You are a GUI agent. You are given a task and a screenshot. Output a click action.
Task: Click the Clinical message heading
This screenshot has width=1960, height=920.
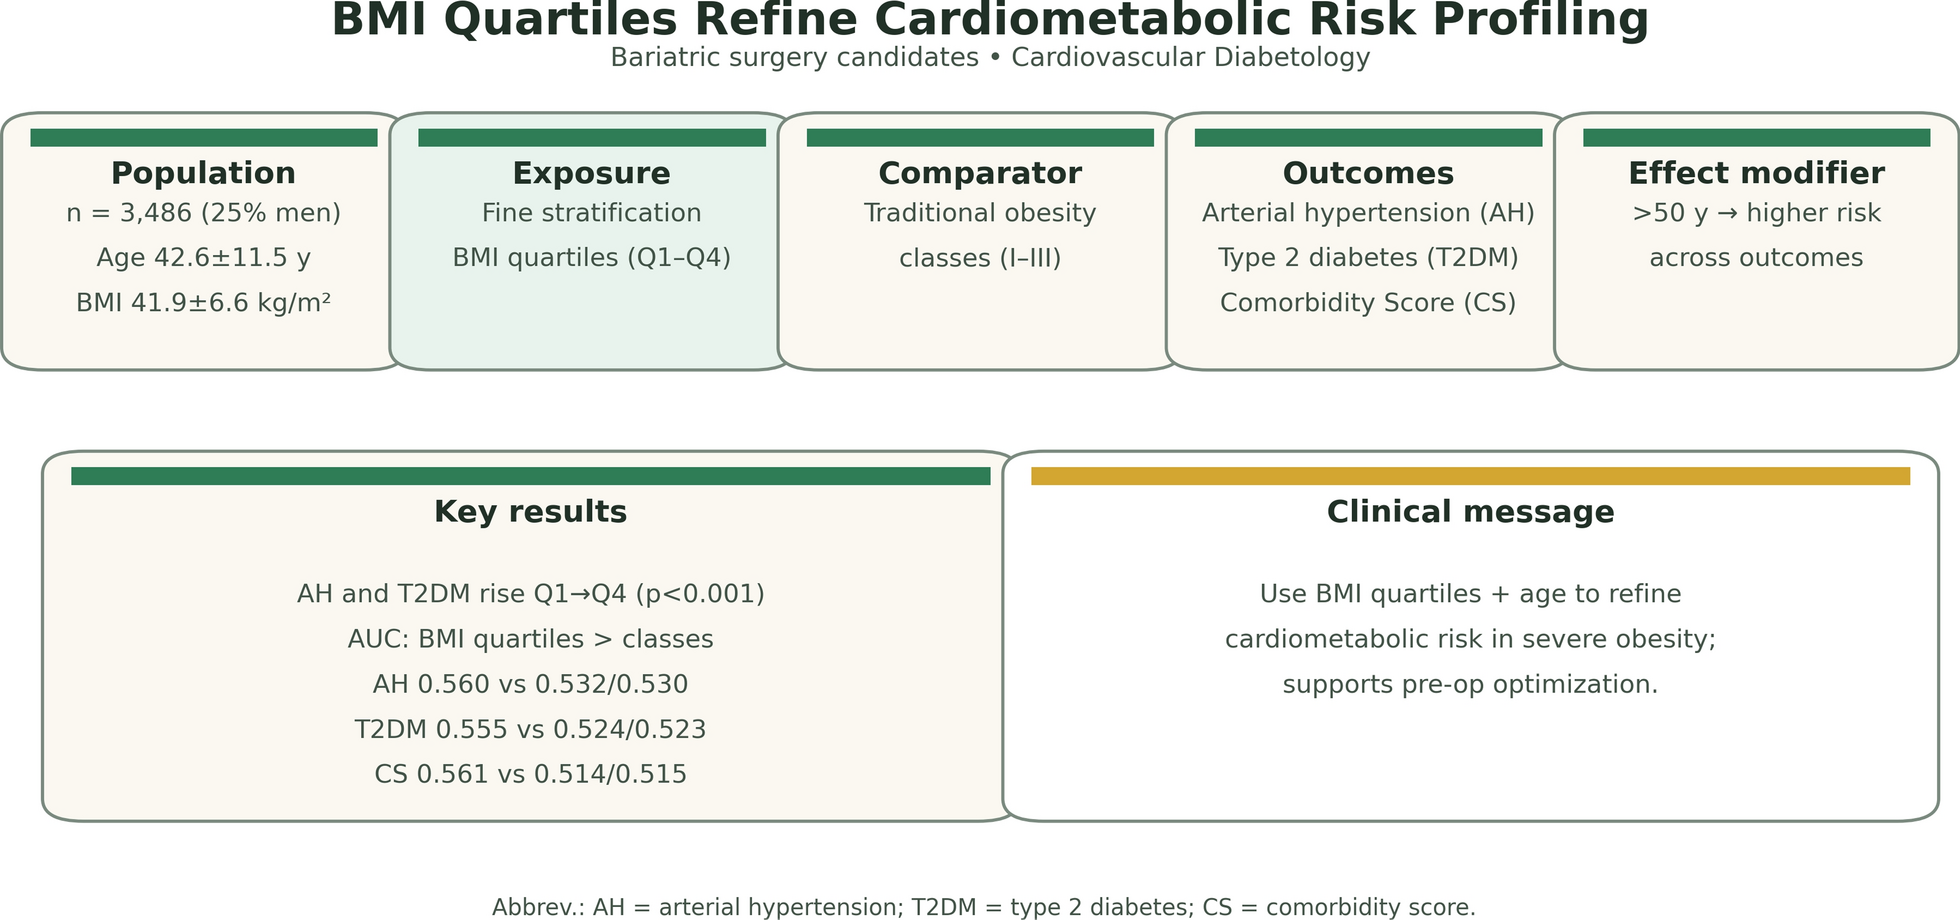pos(1470,512)
